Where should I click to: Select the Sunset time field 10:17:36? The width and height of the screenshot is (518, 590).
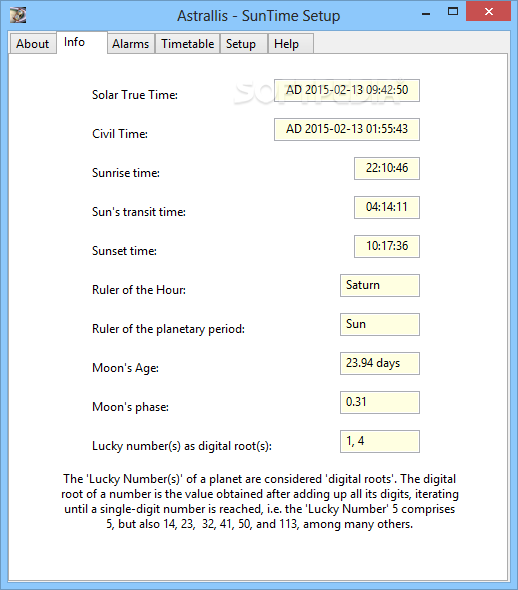click(387, 246)
